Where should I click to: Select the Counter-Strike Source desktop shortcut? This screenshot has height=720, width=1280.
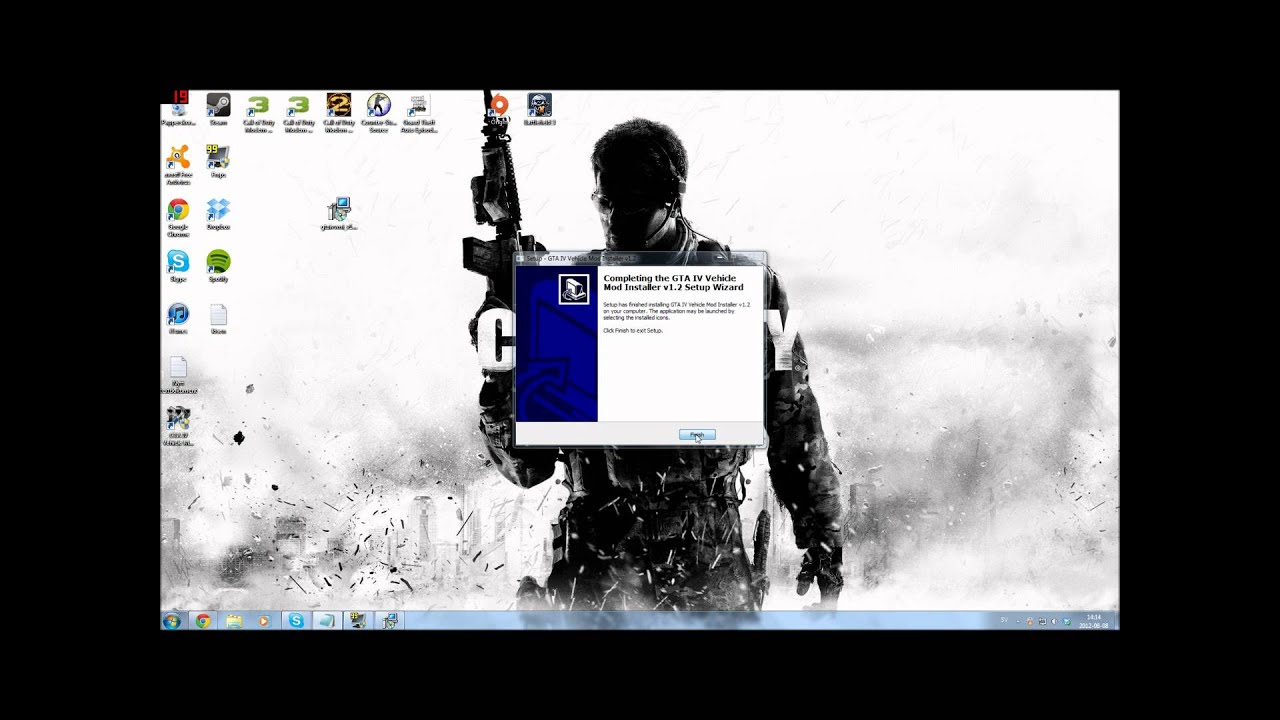tap(378, 113)
